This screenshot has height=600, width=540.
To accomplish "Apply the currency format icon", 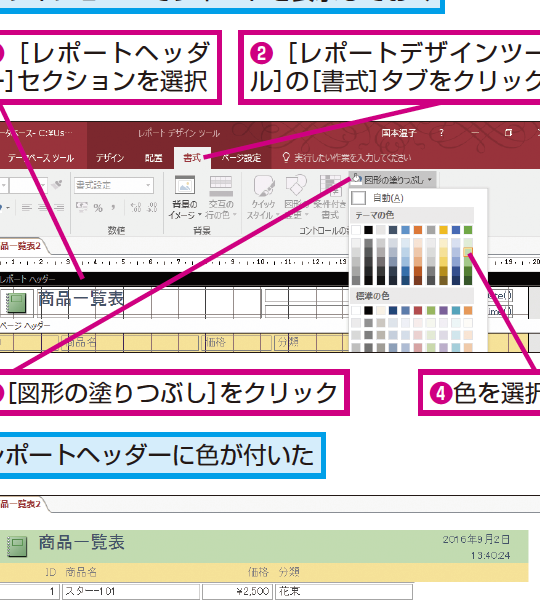I will [x=82, y=208].
